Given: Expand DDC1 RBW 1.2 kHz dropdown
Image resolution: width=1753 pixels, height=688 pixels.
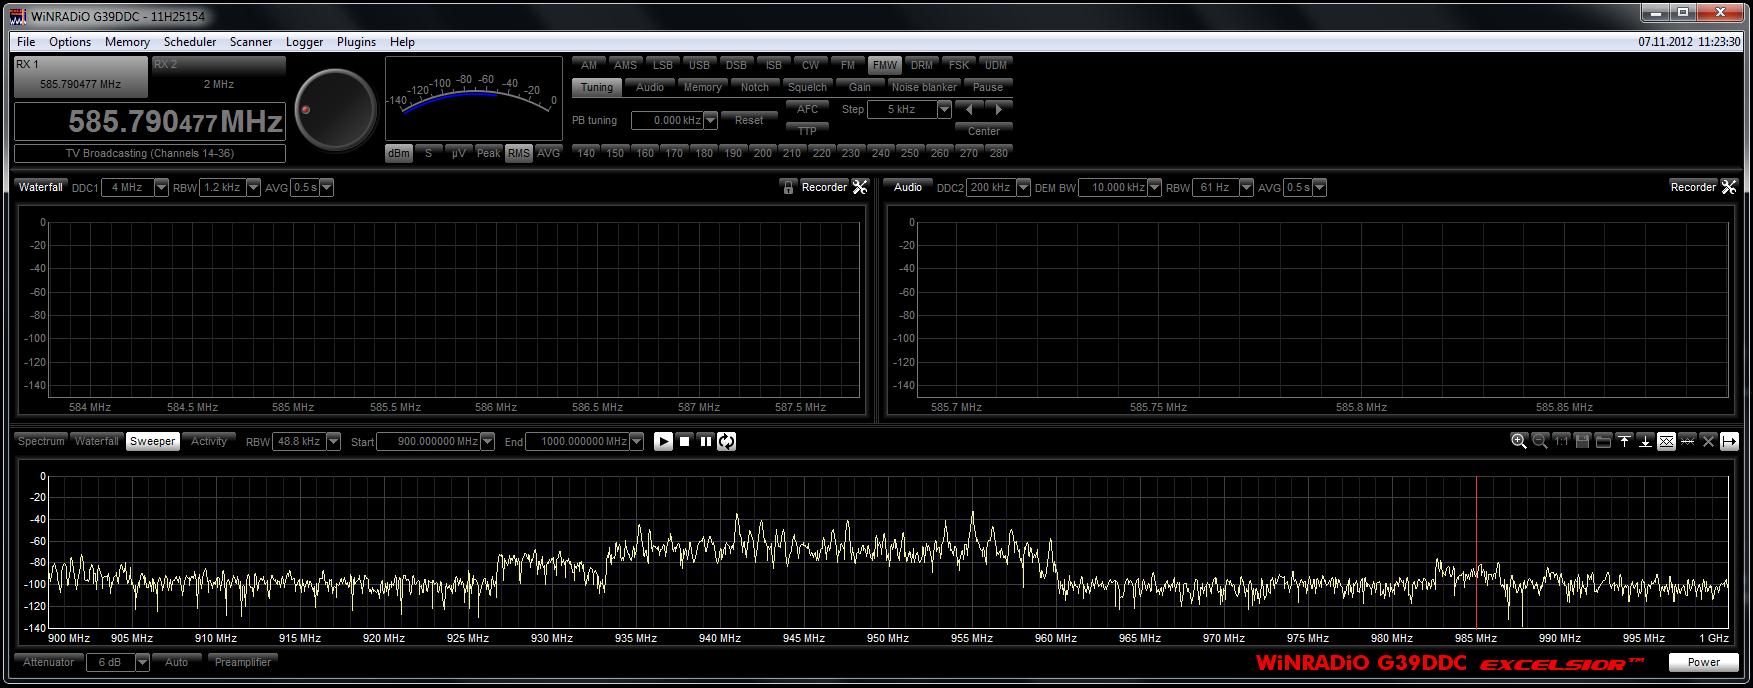Looking at the screenshot, I should pos(254,187).
